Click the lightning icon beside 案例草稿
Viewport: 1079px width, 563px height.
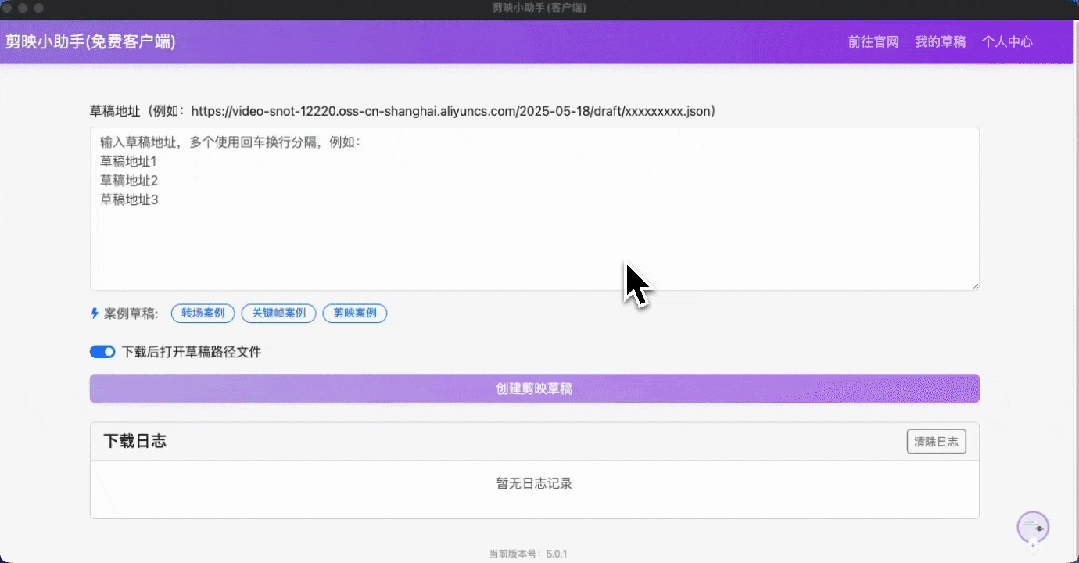click(x=95, y=313)
